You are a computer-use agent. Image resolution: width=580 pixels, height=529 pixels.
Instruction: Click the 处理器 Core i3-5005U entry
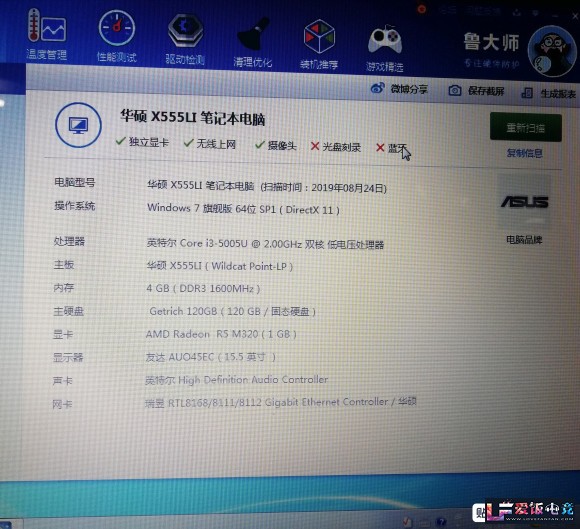[x=265, y=244]
